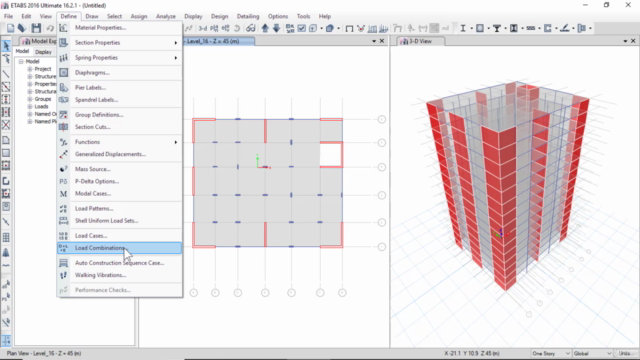Select Section Cuts entry
This screenshot has width=640, height=360.
[119, 127]
